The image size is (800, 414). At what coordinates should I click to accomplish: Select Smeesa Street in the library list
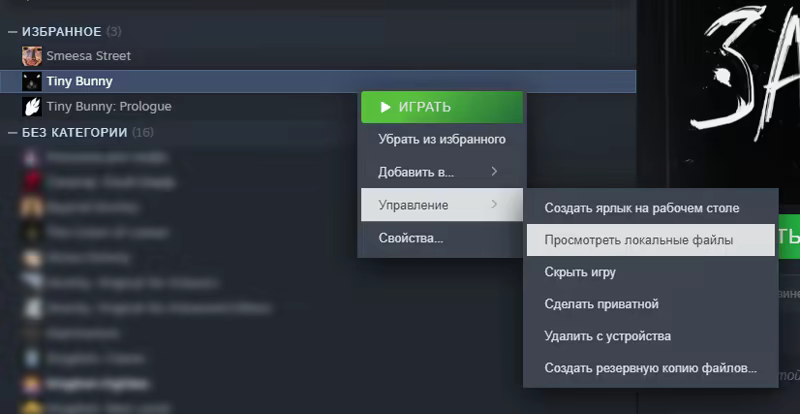point(88,56)
